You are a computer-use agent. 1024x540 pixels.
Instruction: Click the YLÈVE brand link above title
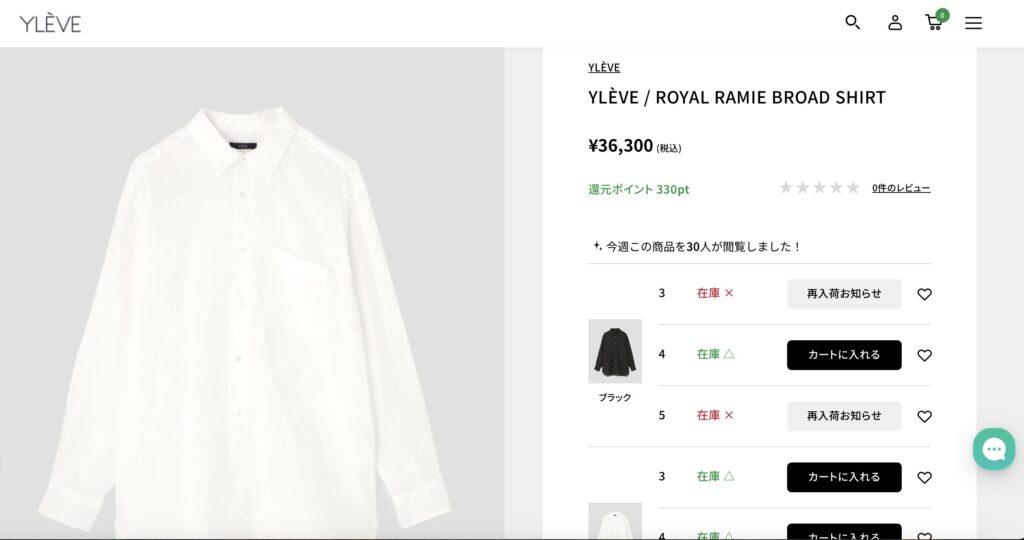point(604,67)
